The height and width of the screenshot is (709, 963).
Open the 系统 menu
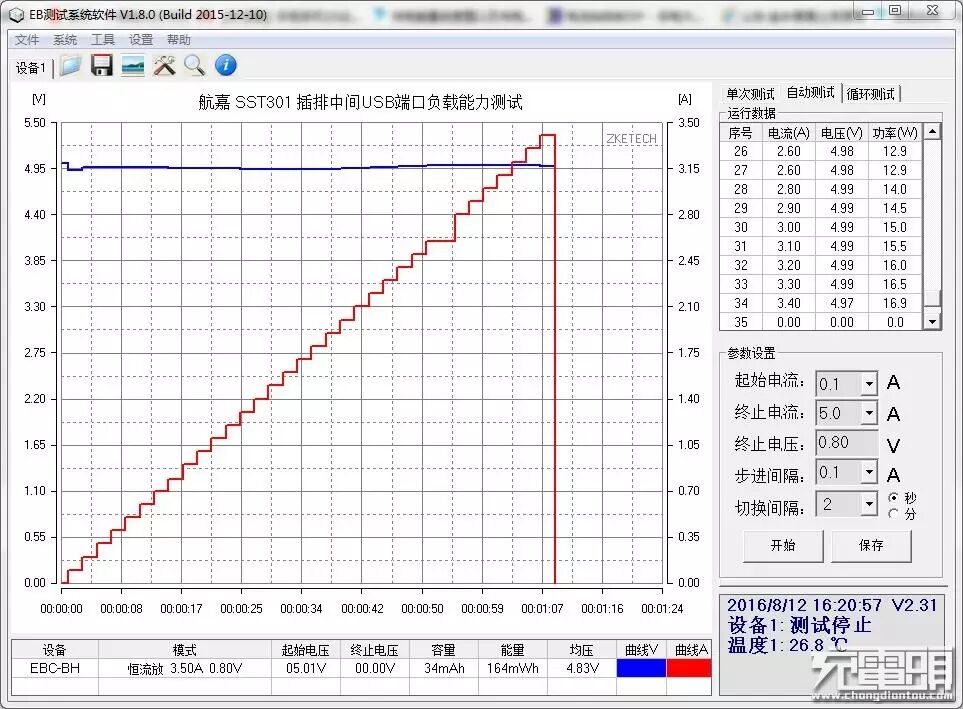65,40
